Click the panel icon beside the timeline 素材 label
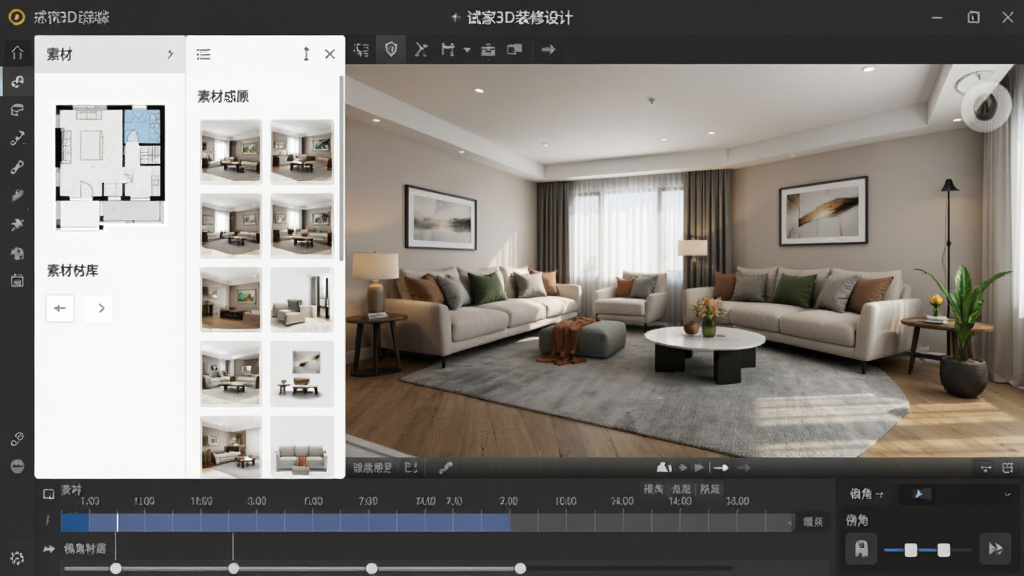 pyautogui.click(x=48, y=494)
